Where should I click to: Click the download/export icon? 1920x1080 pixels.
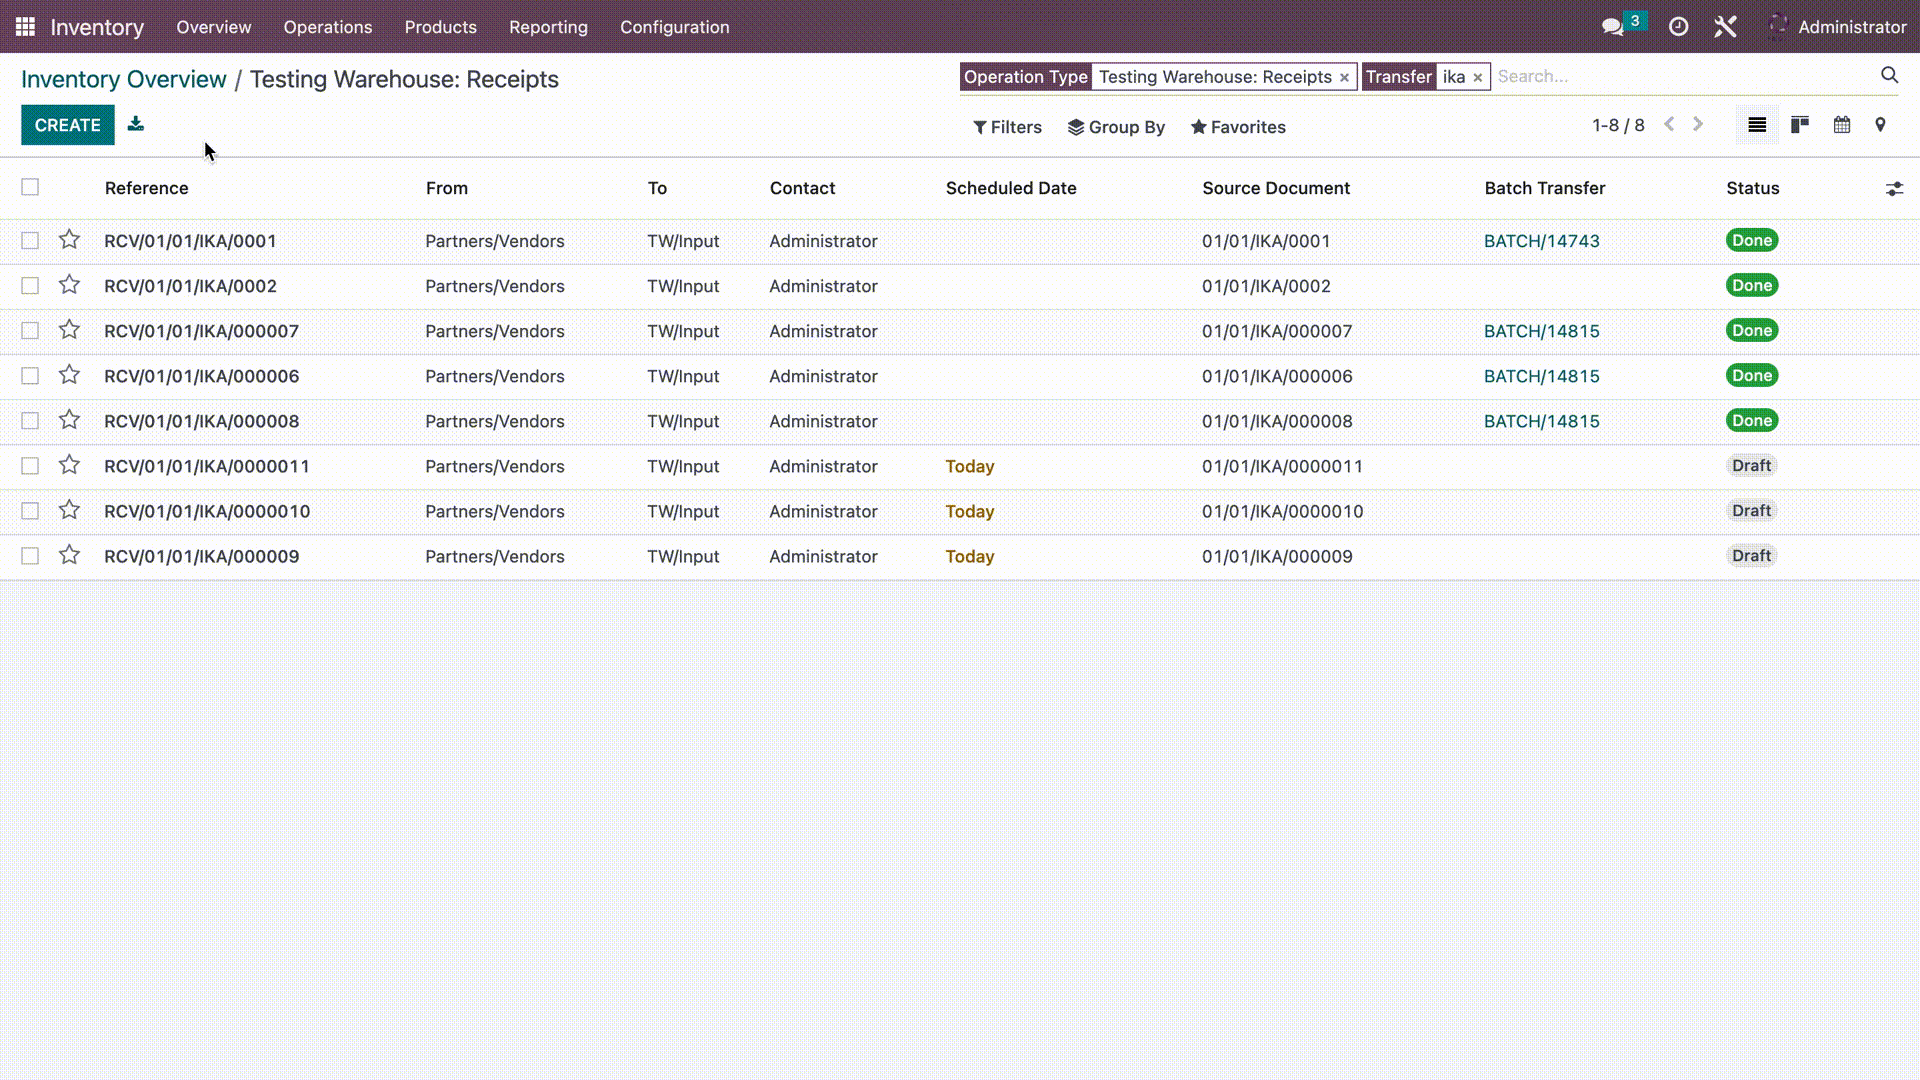click(x=136, y=124)
